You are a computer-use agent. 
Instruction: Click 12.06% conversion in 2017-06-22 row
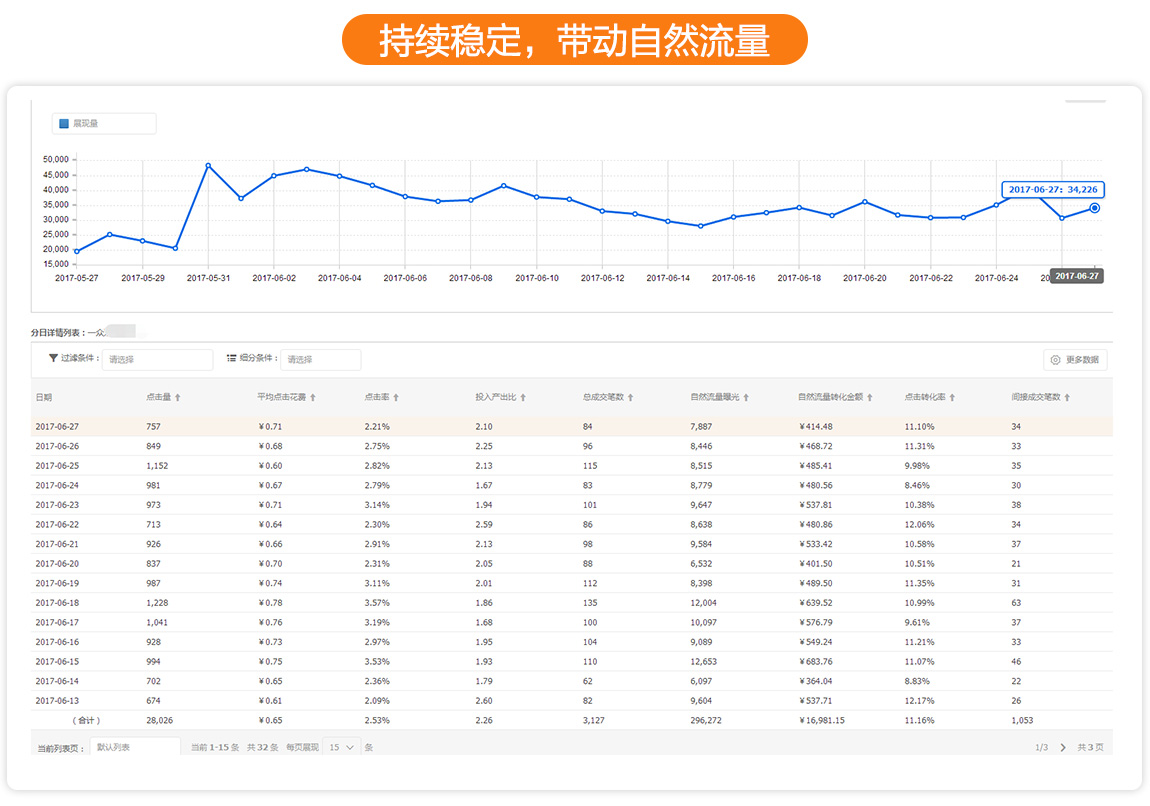tap(919, 524)
